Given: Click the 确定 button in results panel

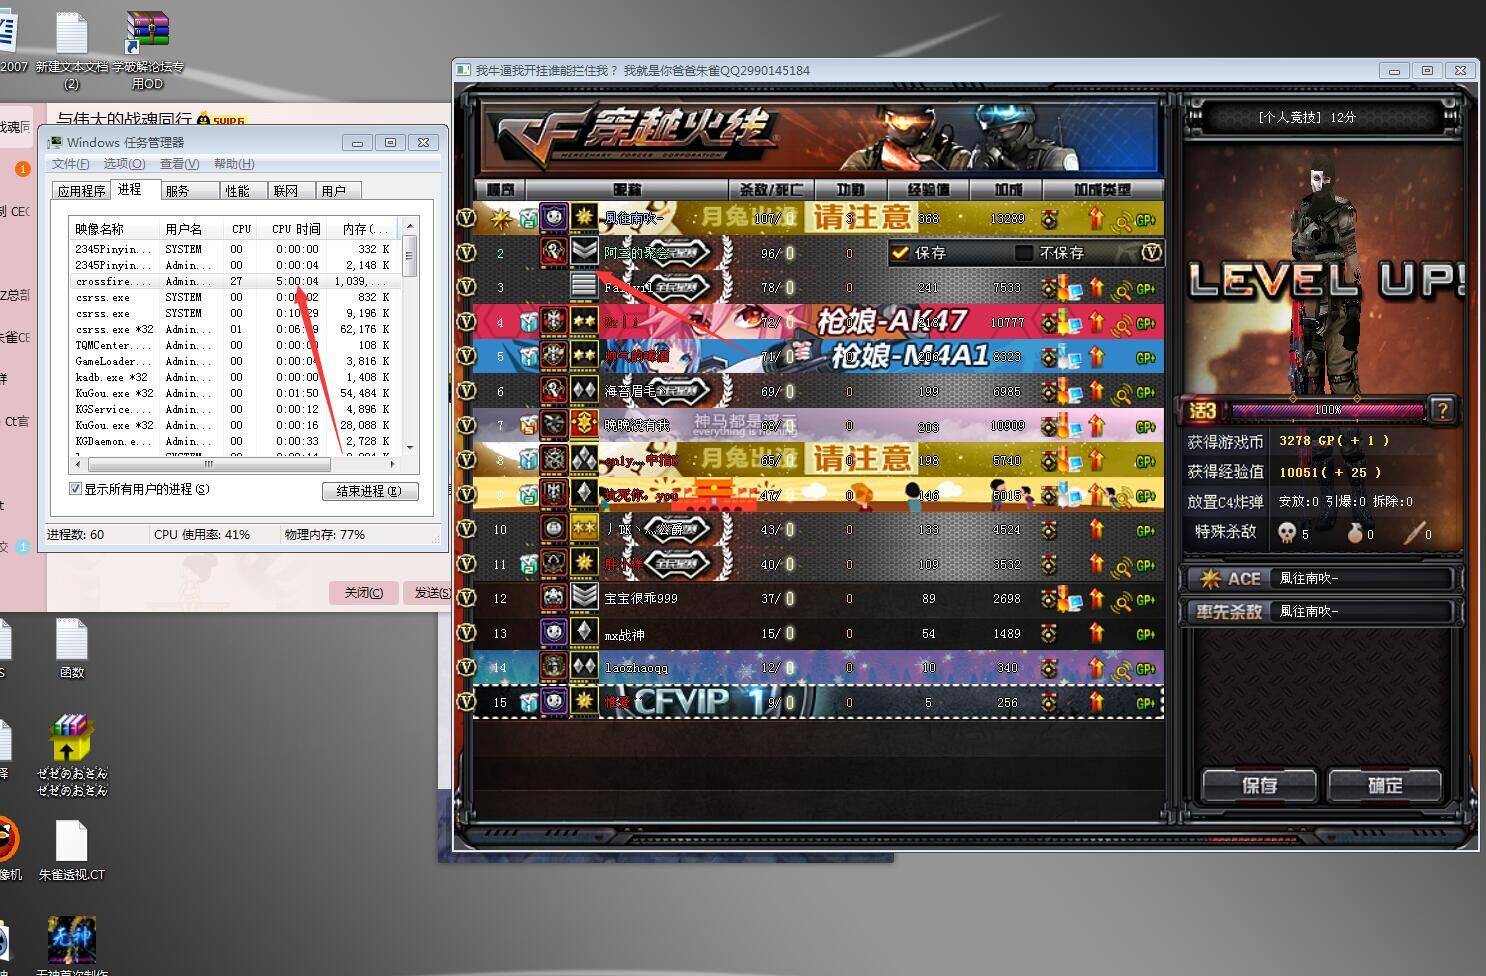Looking at the screenshot, I should [x=1385, y=786].
